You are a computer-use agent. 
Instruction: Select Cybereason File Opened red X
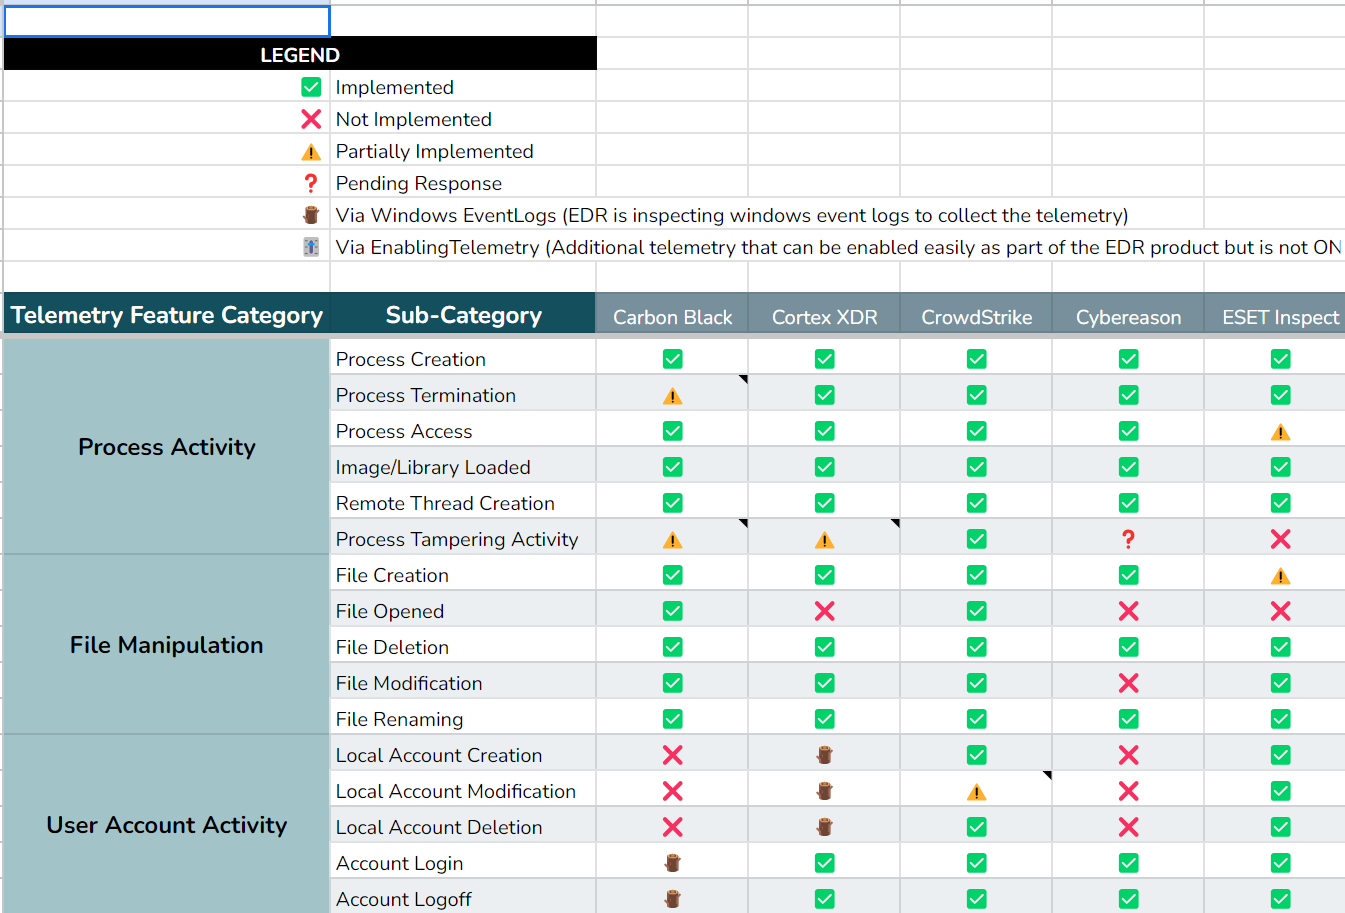pyautogui.click(x=1129, y=611)
